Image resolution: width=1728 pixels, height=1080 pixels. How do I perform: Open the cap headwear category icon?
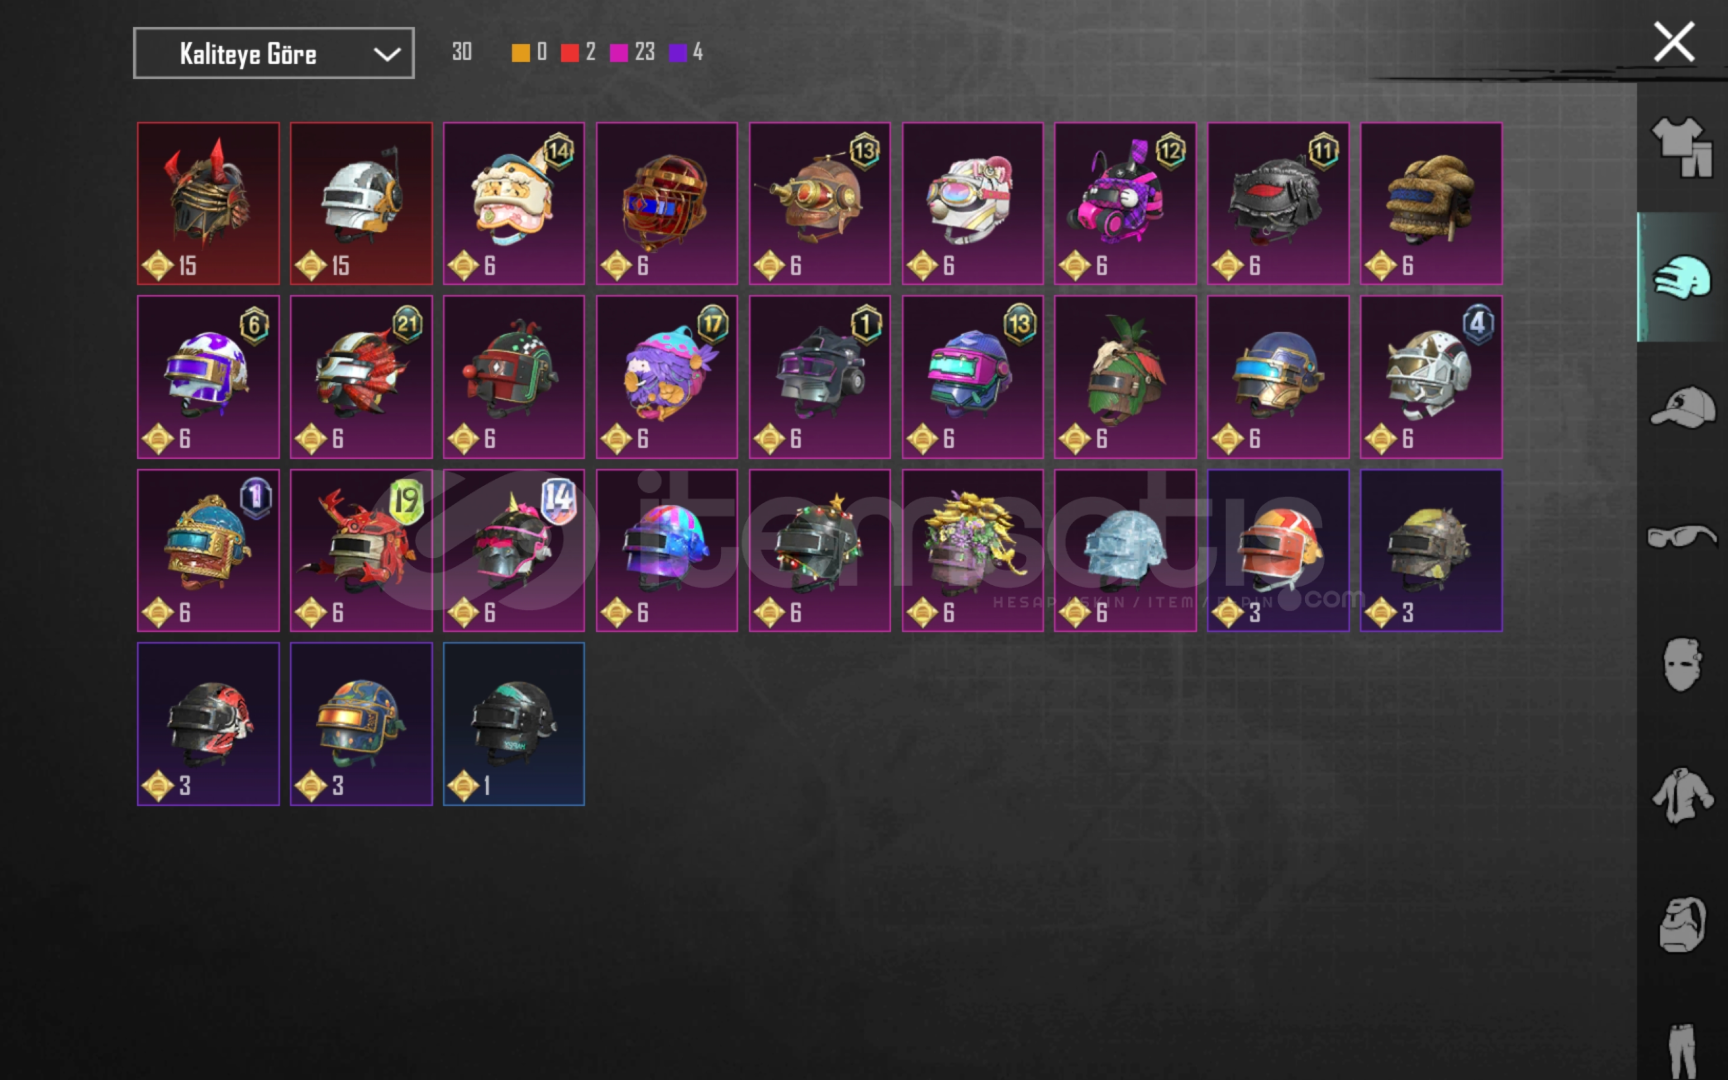pos(1682,407)
